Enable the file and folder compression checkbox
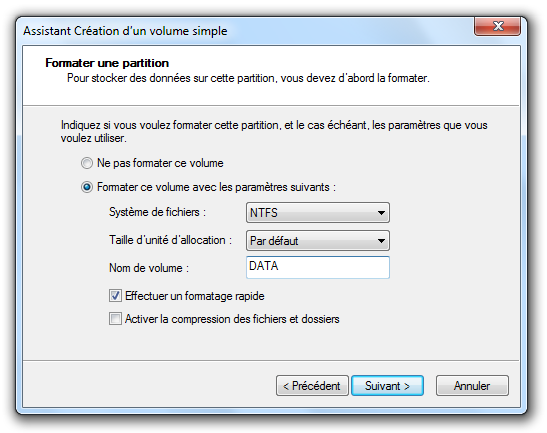Image resolution: width=547 pixels, height=433 pixels. pos(115,319)
